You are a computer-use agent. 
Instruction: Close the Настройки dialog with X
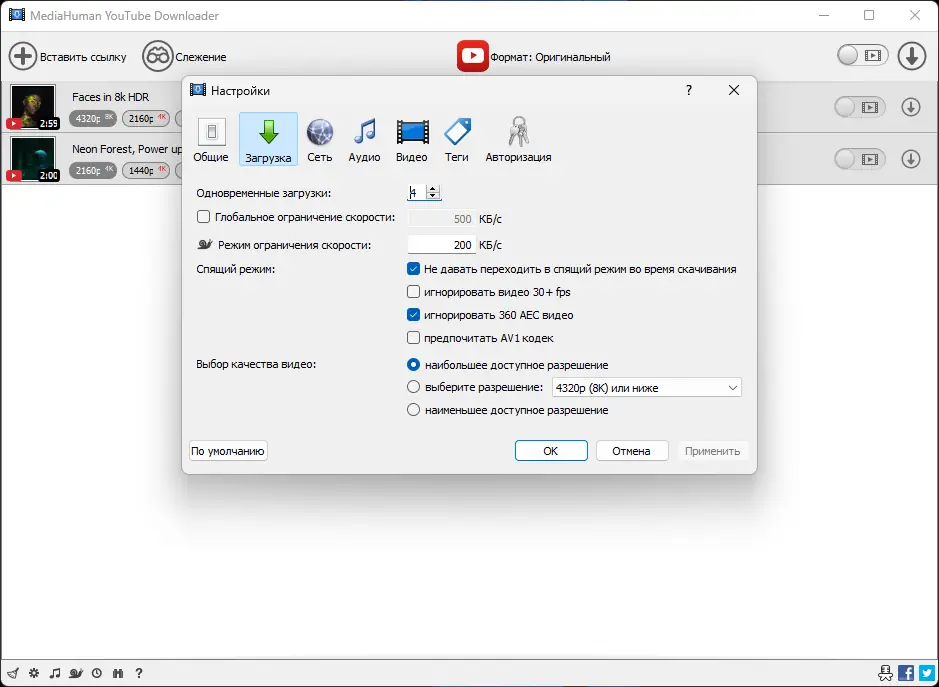coord(734,90)
